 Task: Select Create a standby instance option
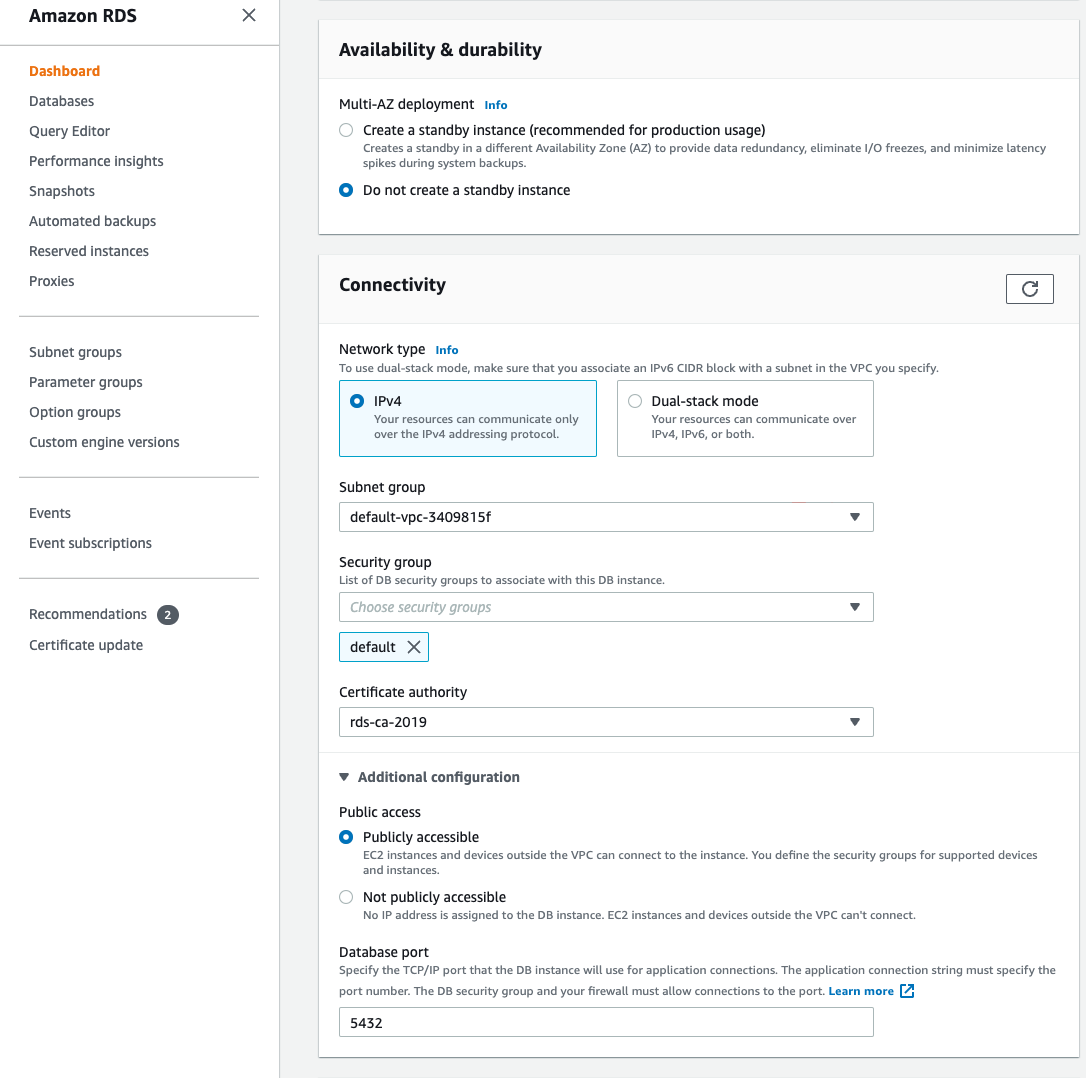click(x=345, y=130)
